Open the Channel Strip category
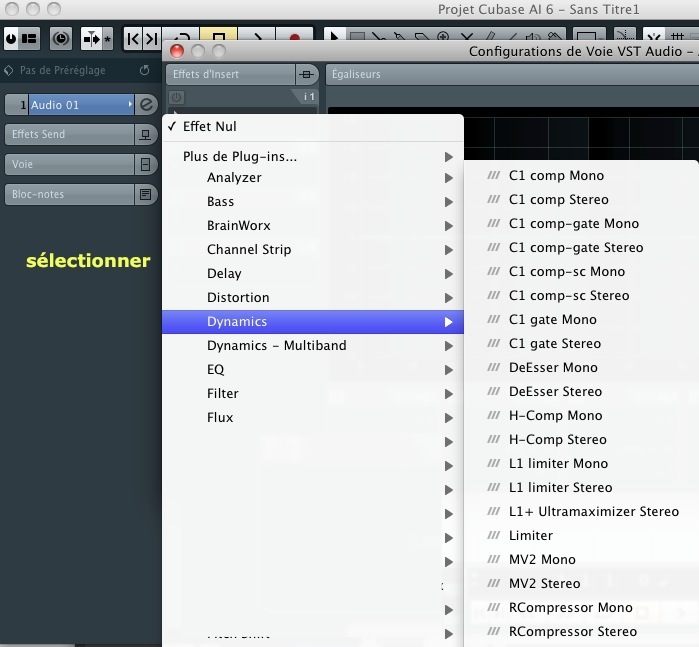Image resolution: width=699 pixels, height=647 pixels. click(x=312, y=250)
